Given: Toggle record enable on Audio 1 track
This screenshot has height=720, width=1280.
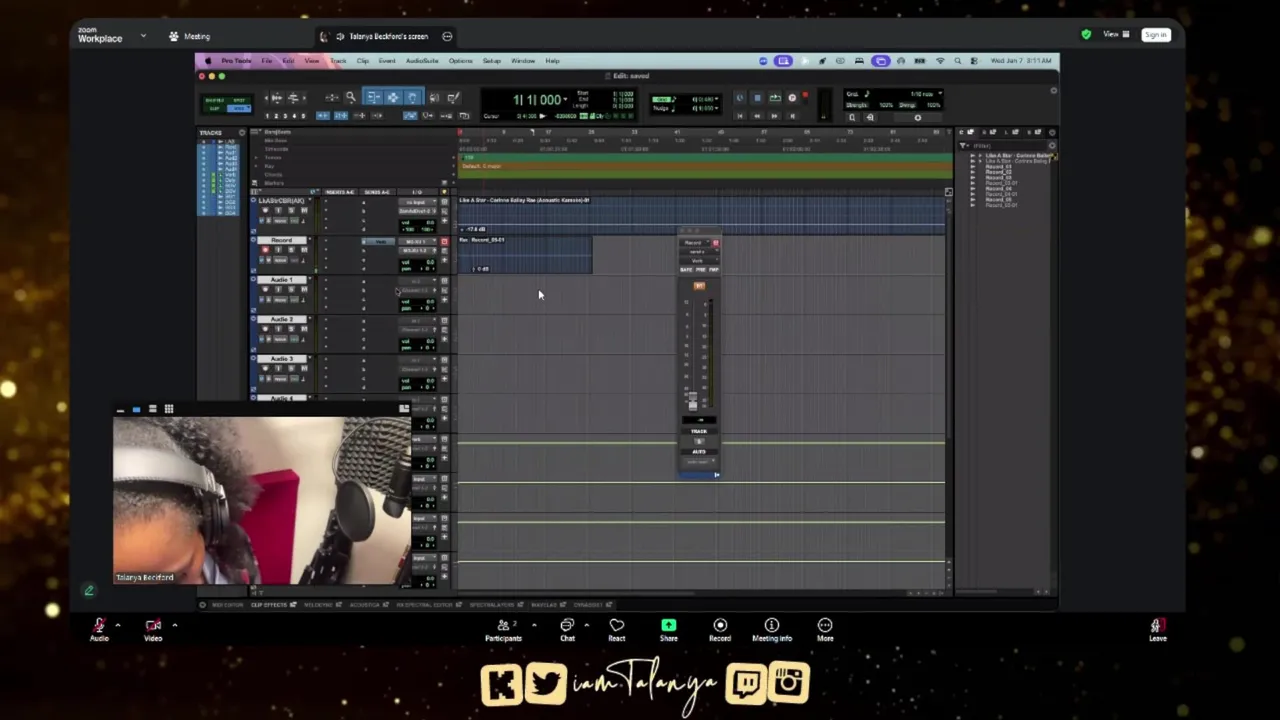Looking at the screenshot, I should [265, 289].
